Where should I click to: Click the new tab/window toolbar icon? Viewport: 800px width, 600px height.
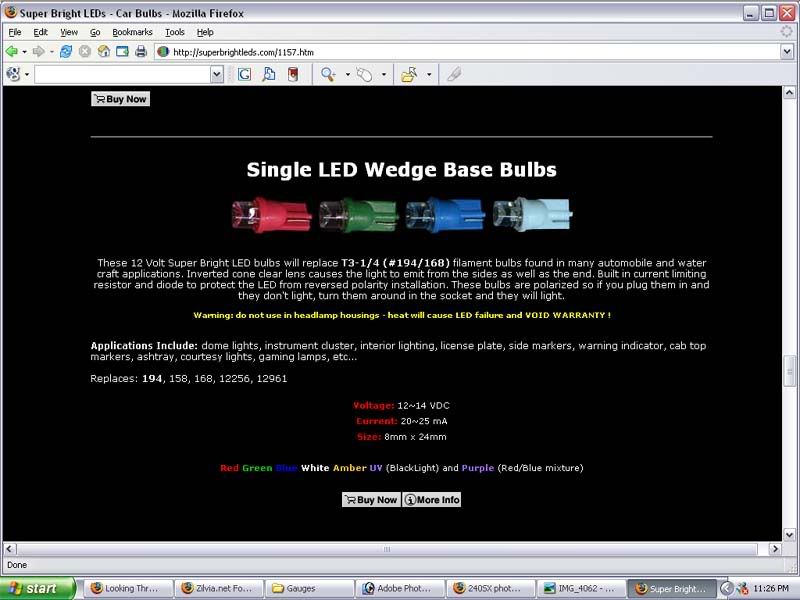(122, 52)
